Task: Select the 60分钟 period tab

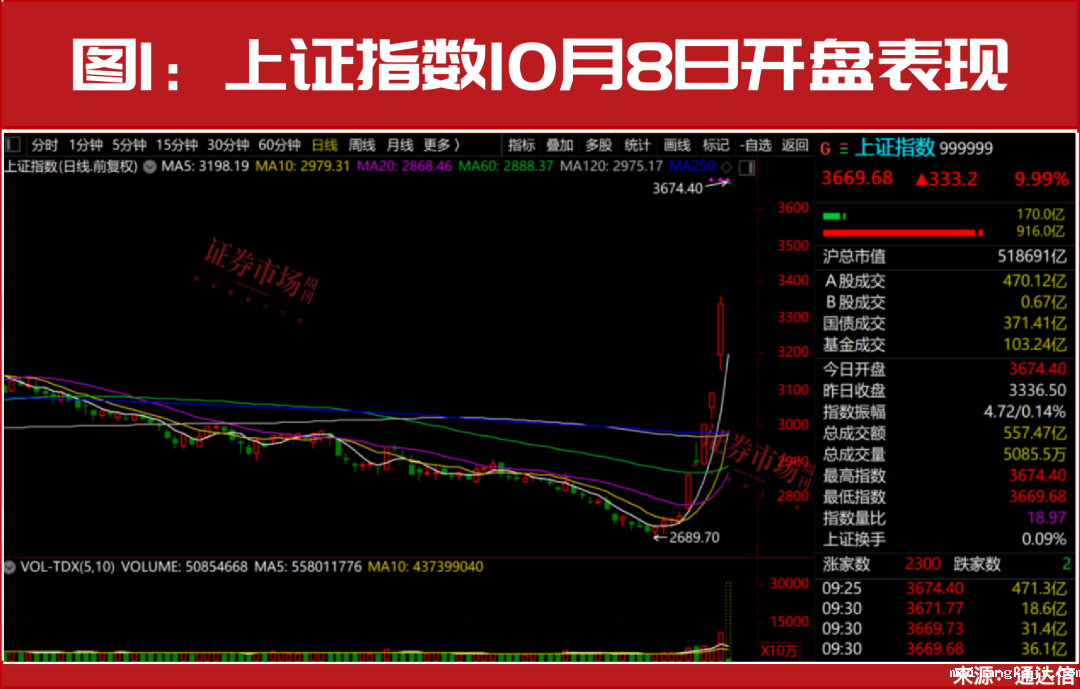Action: click(280, 145)
